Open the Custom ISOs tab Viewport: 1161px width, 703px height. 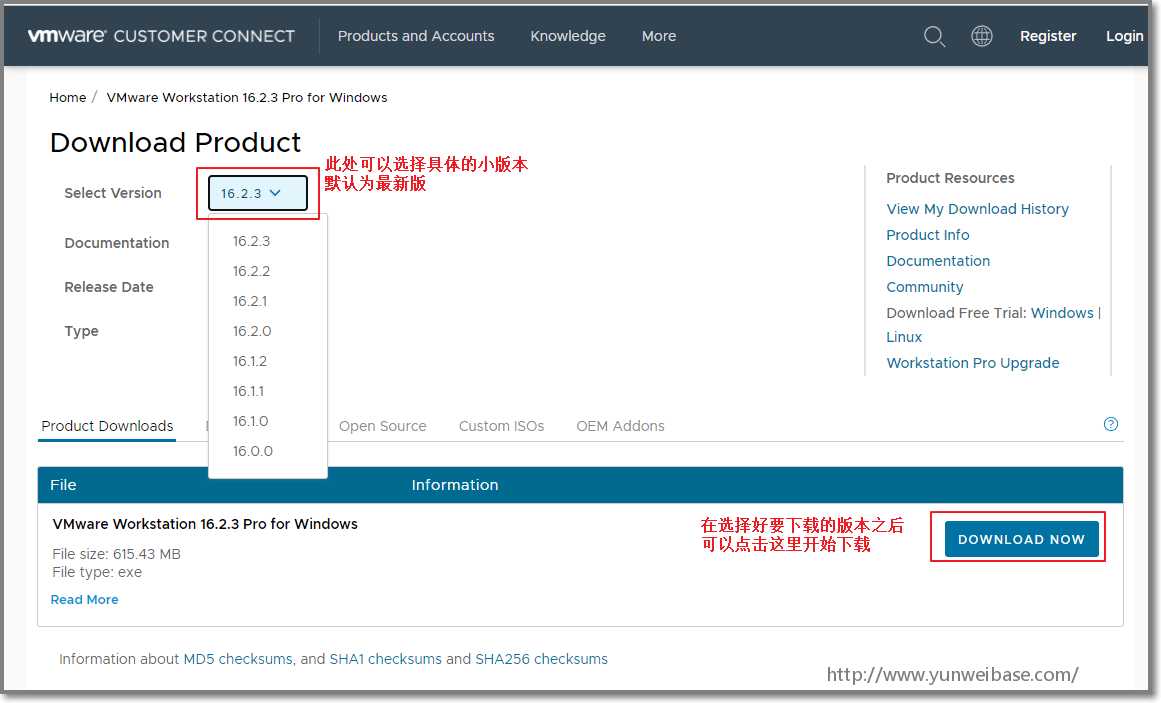click(501, 426)
